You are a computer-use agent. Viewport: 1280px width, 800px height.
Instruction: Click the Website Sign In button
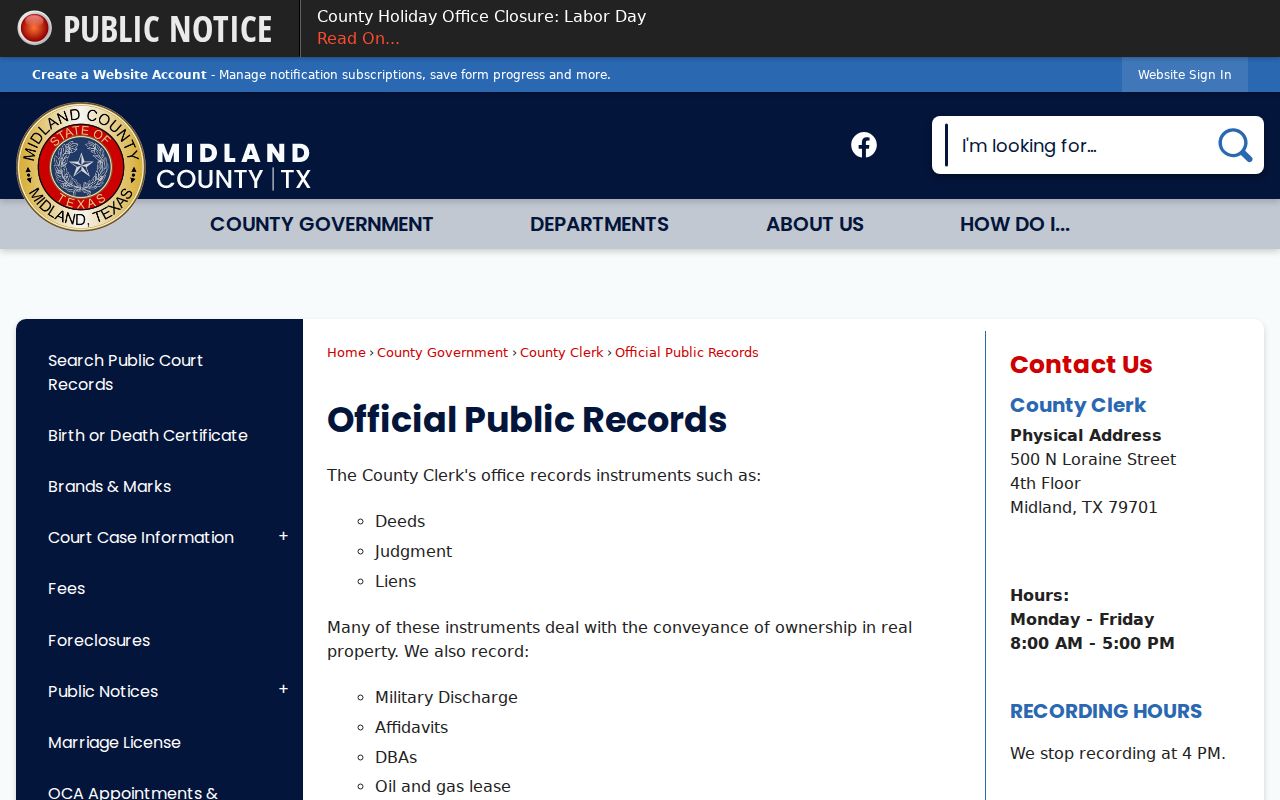click(1184, 75)
